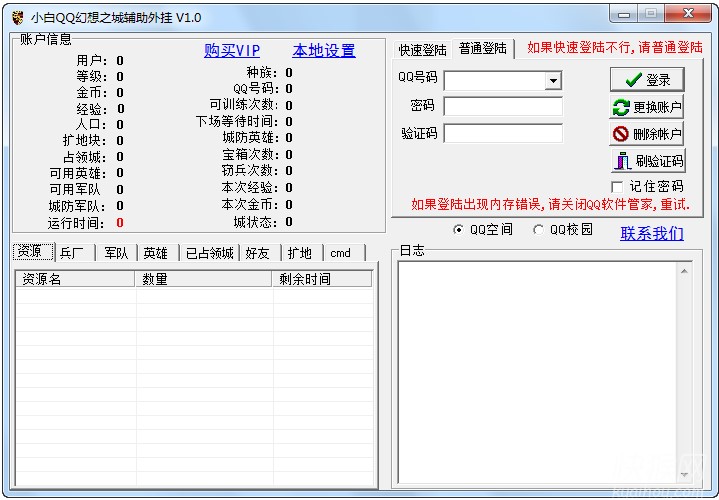Click the 剩余时间 column header

[x=322, y=279]
